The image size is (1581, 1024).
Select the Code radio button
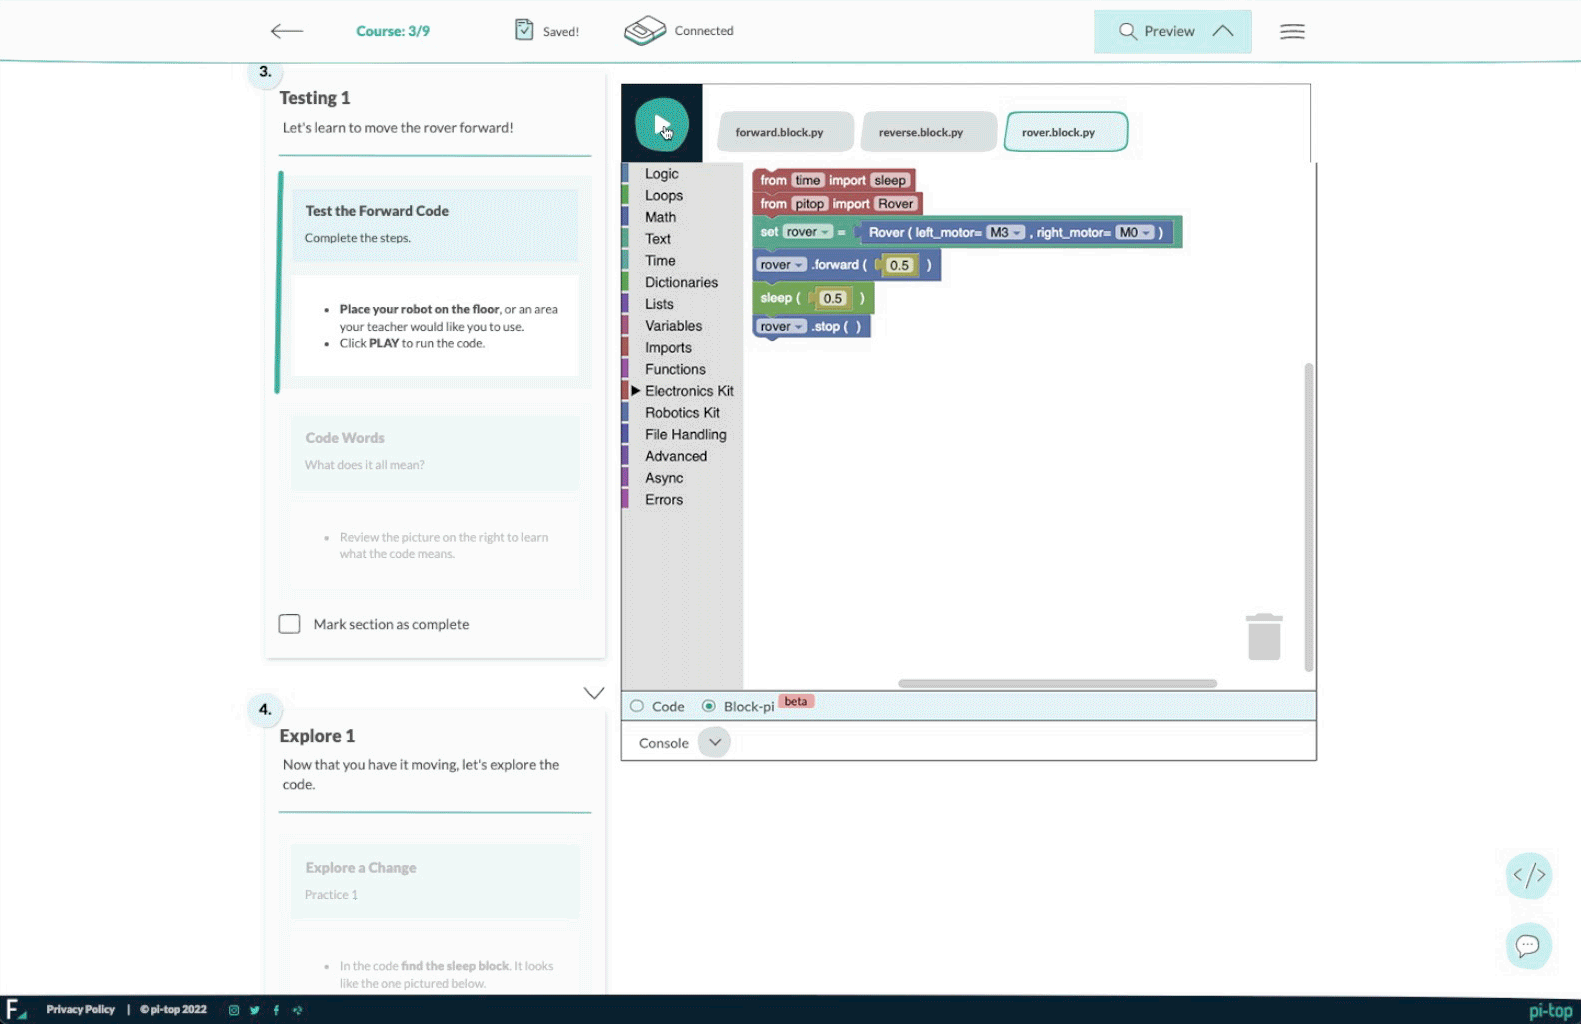click(x=637, y=706)
